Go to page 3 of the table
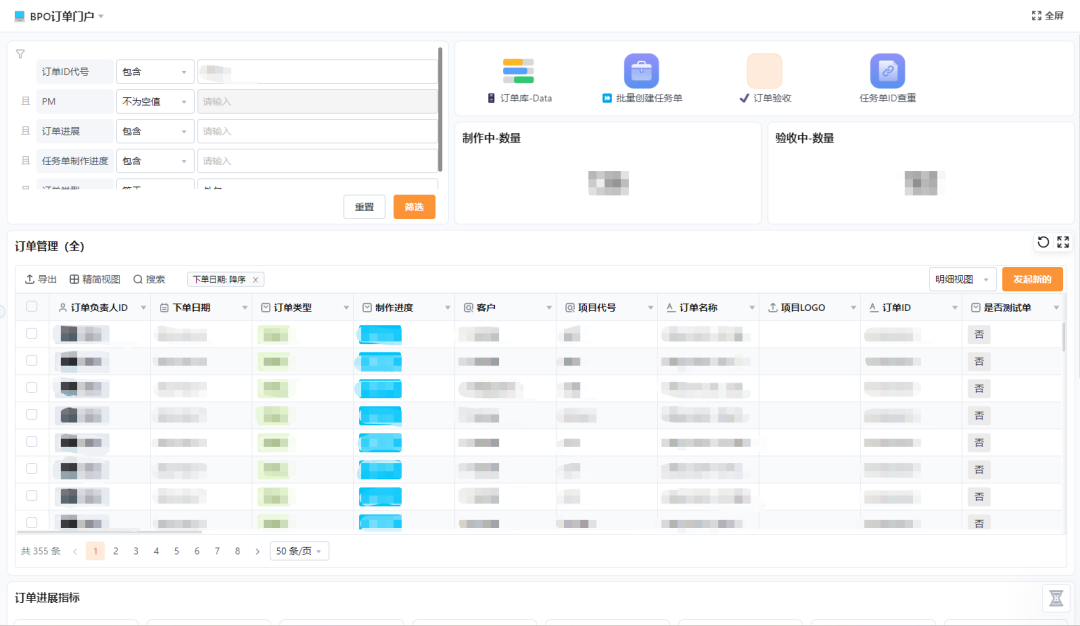Viewport: 1080px width, 626px height. coord(136,551)
